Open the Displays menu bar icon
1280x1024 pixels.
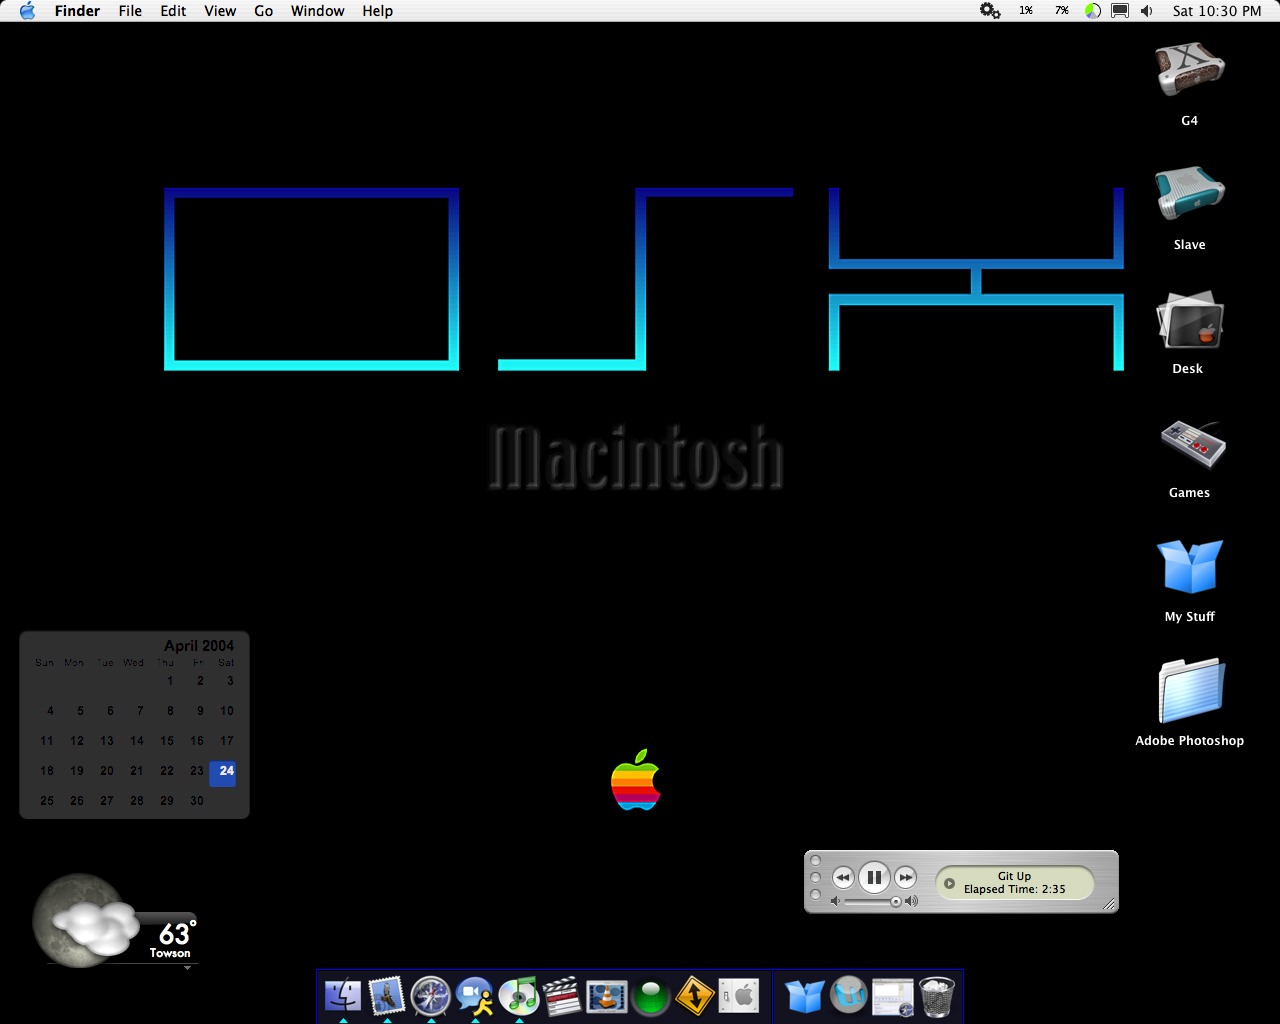[1120, 11]
